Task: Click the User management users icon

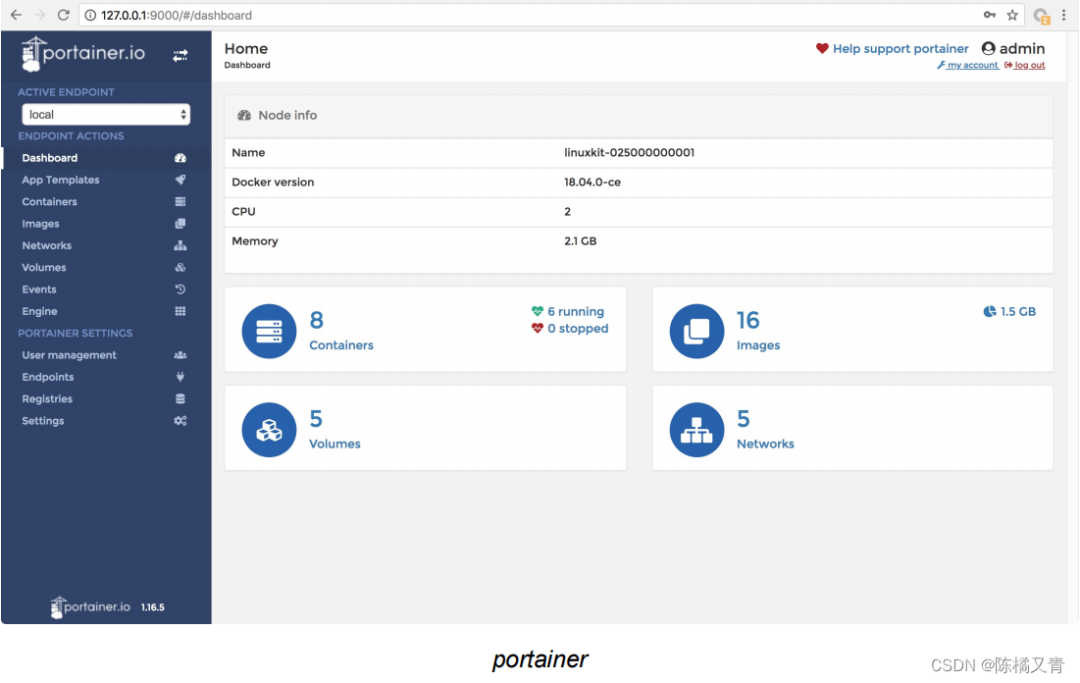Action: [180, 355]
